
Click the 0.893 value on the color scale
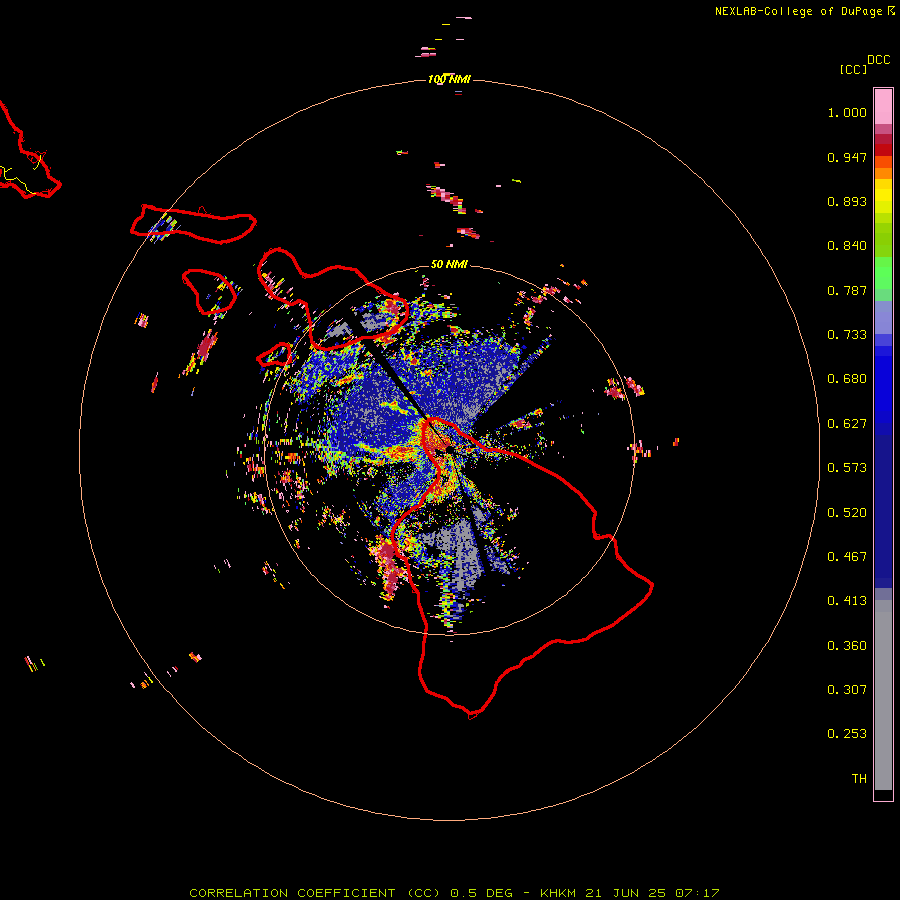(847, 201)
